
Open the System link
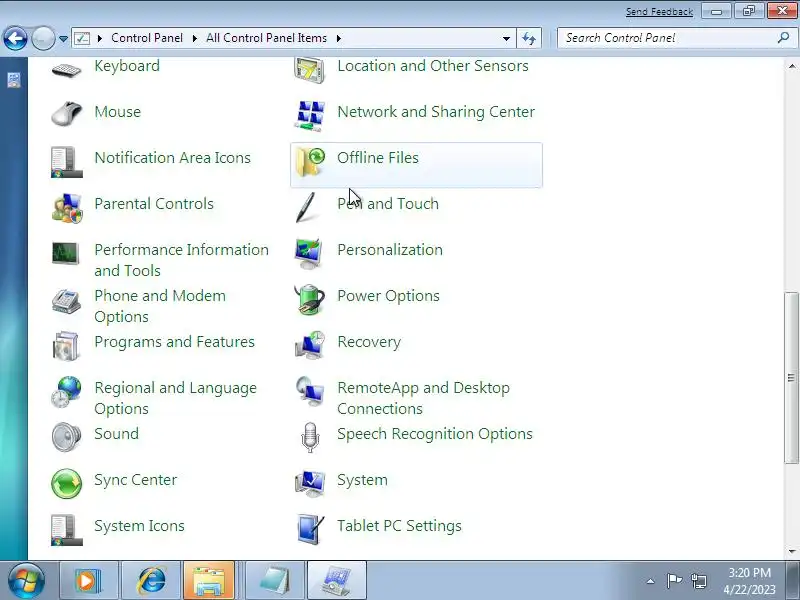pyautogui.click(x=362, y=480)
